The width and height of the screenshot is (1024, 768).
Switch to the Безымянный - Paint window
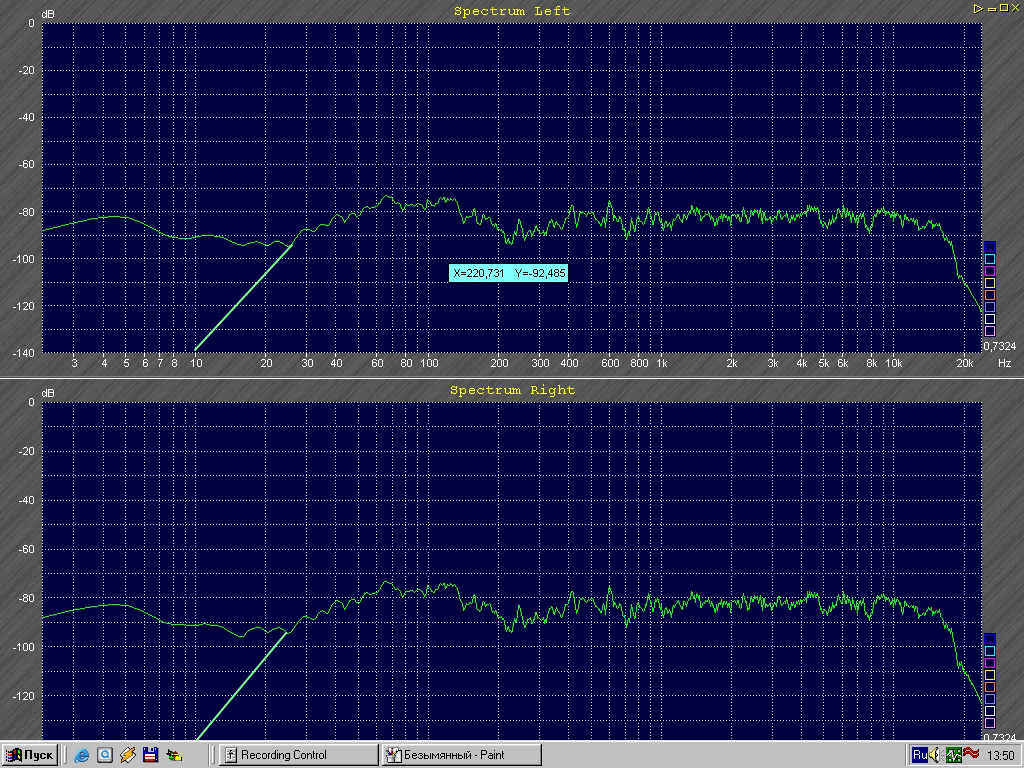(460, 754)
